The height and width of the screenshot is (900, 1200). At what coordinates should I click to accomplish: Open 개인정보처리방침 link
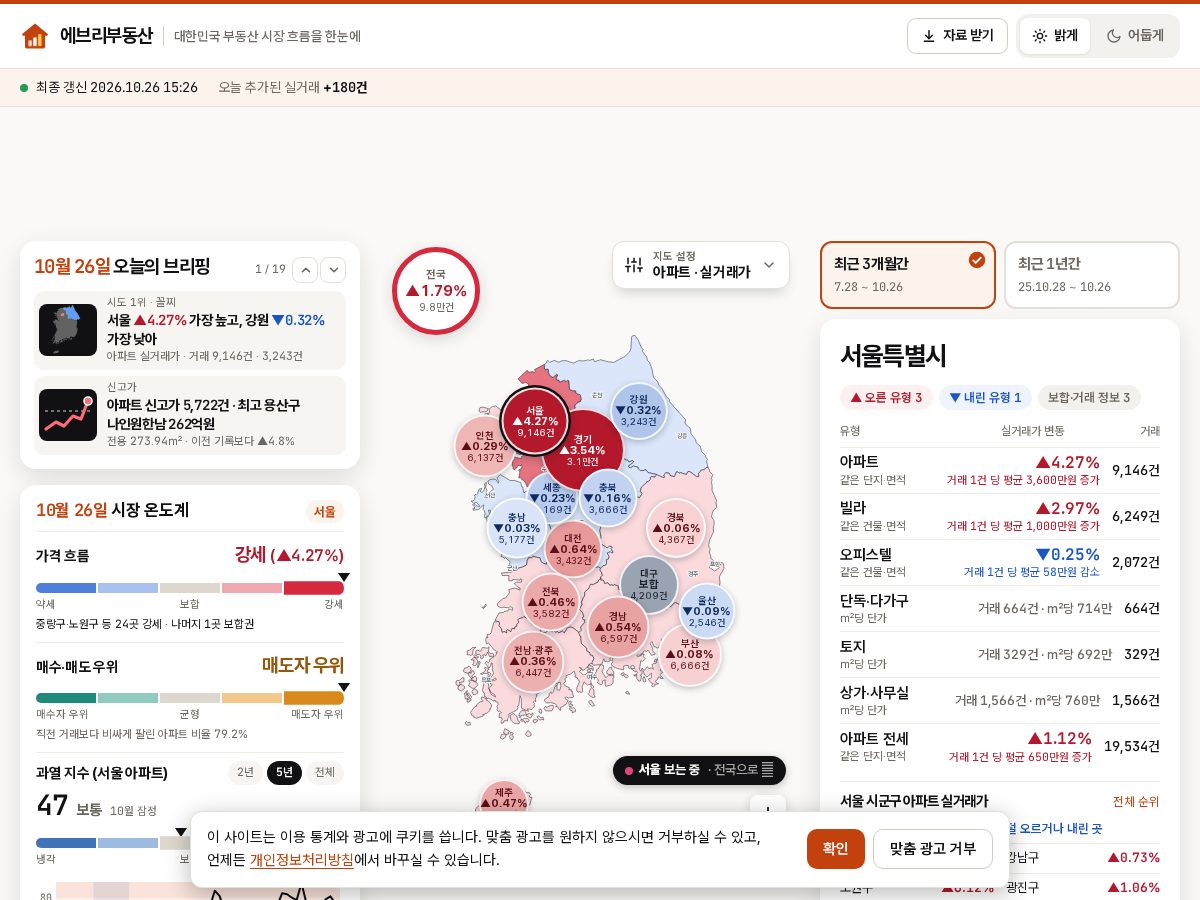pos(302,860)
